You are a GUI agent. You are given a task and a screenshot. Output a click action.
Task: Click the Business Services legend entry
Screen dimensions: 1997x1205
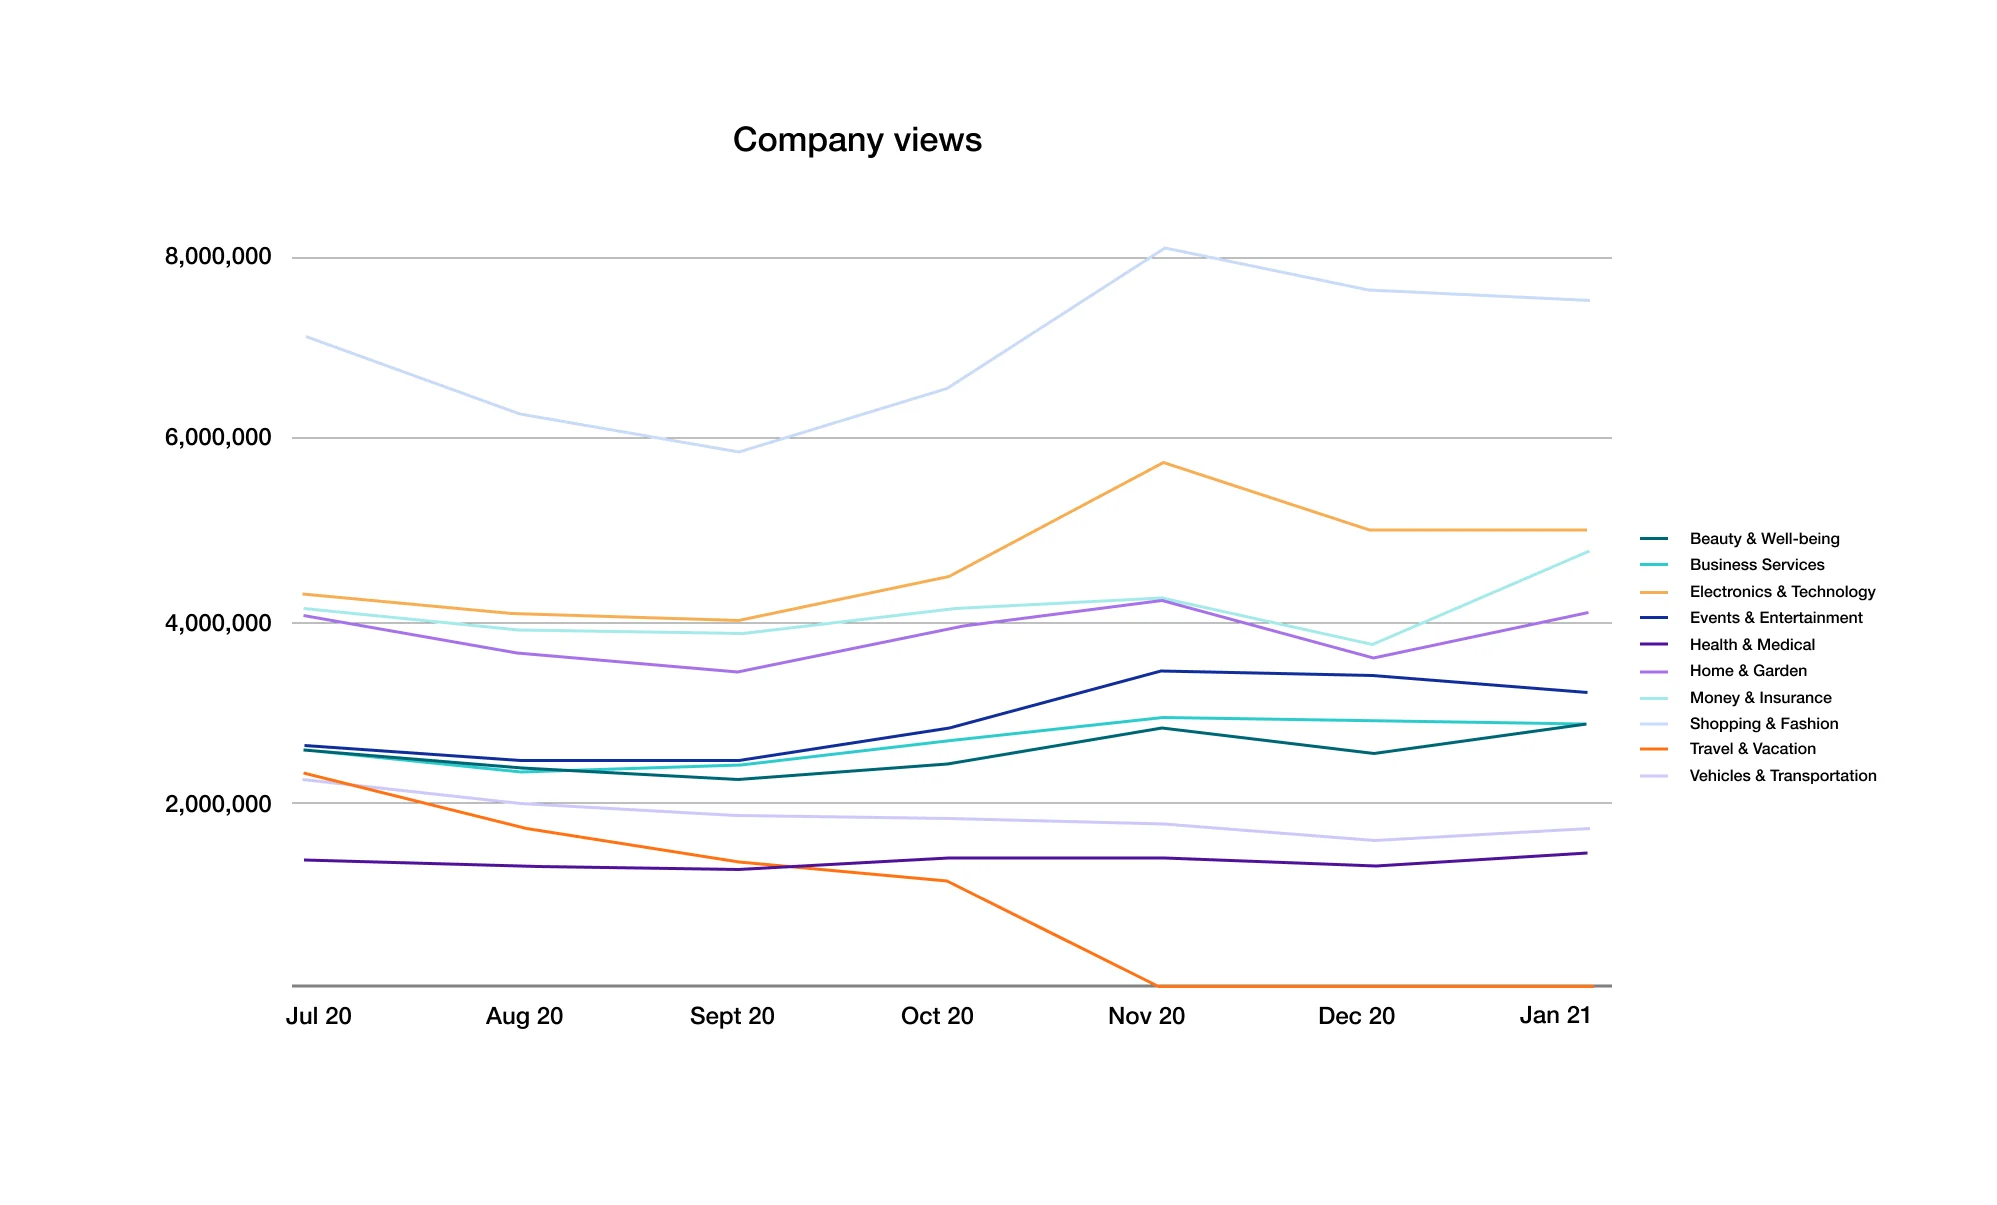pos(1756,565)
